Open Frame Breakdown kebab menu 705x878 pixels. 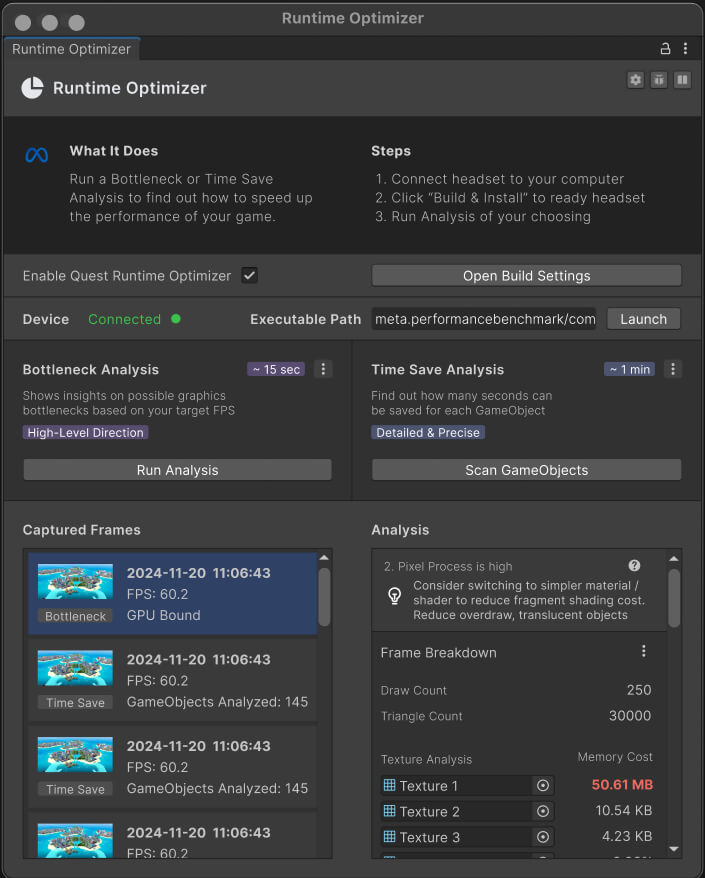(x=644, y=652)
